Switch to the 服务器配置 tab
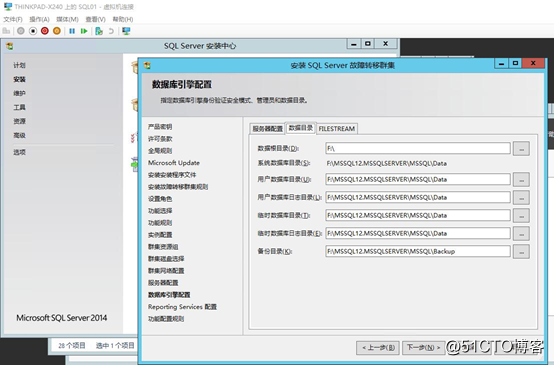This screenshot has height=365, width=554. pyautogui.click(x=267, y=129)
